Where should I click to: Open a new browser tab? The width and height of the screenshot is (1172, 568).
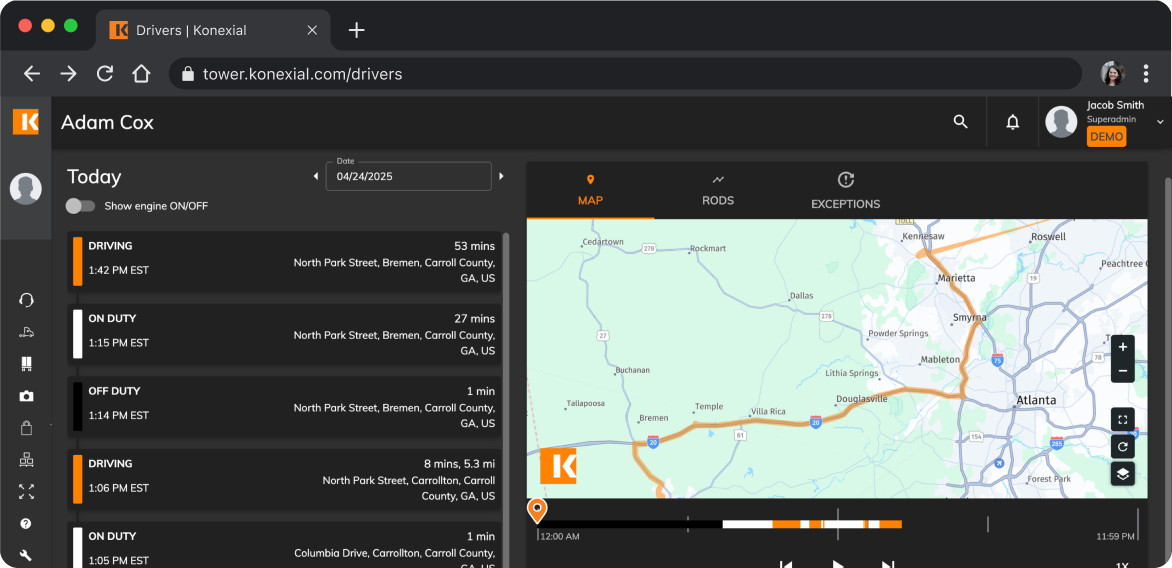(x=357, y=30)
